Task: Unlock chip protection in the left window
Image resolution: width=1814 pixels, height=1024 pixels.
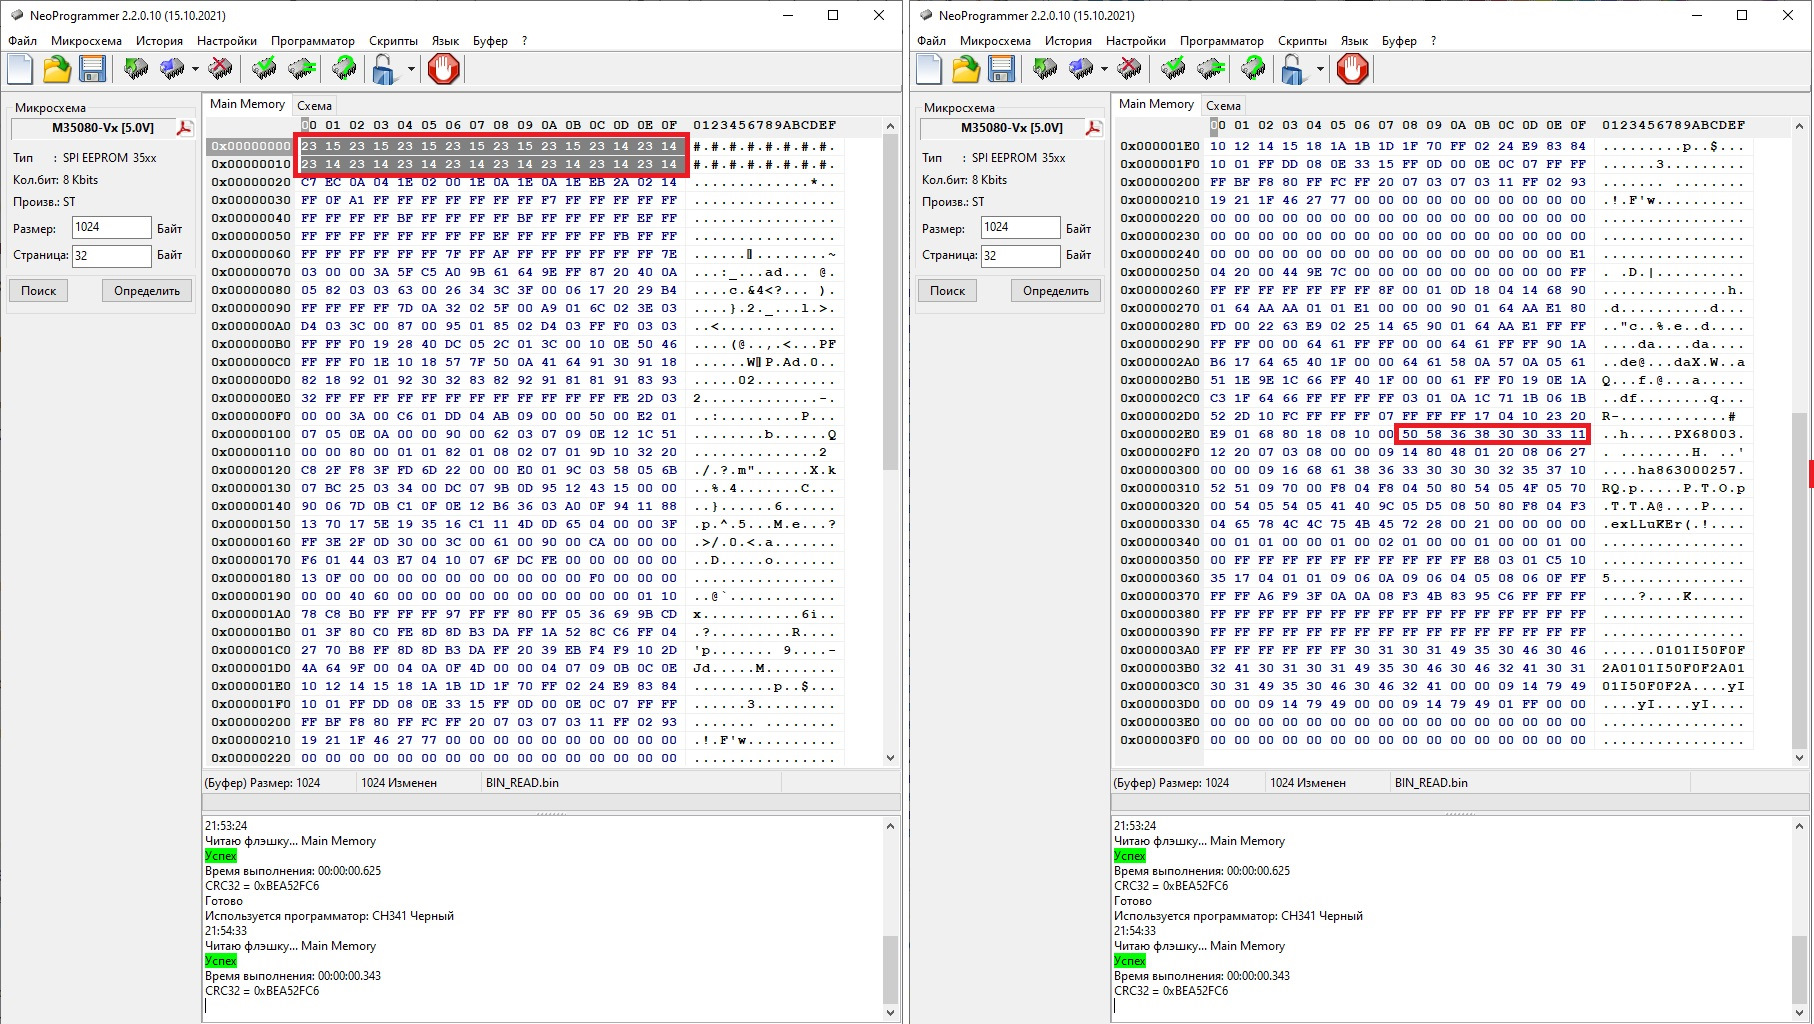Action: pos(383,69)
